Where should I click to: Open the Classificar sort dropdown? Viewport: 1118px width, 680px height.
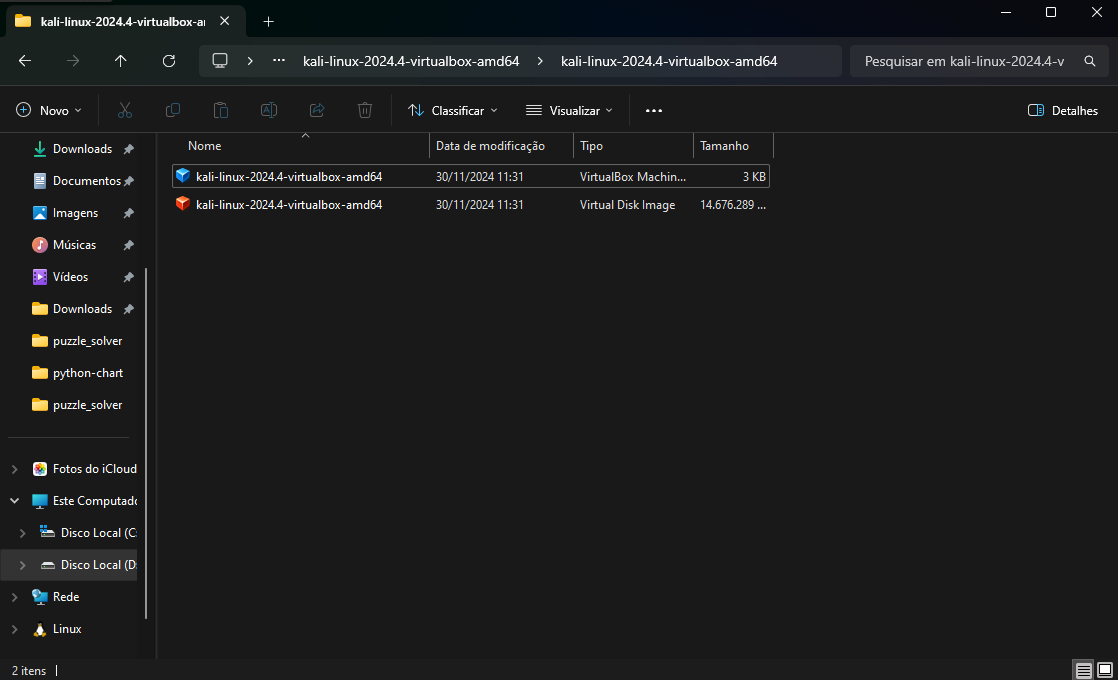pos(452,110)
